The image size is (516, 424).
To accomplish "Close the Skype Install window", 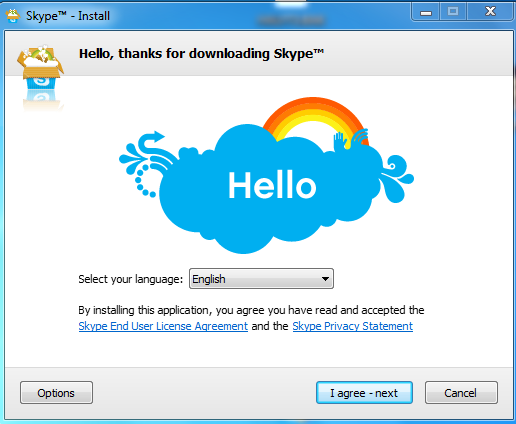I will pos(490,12).
